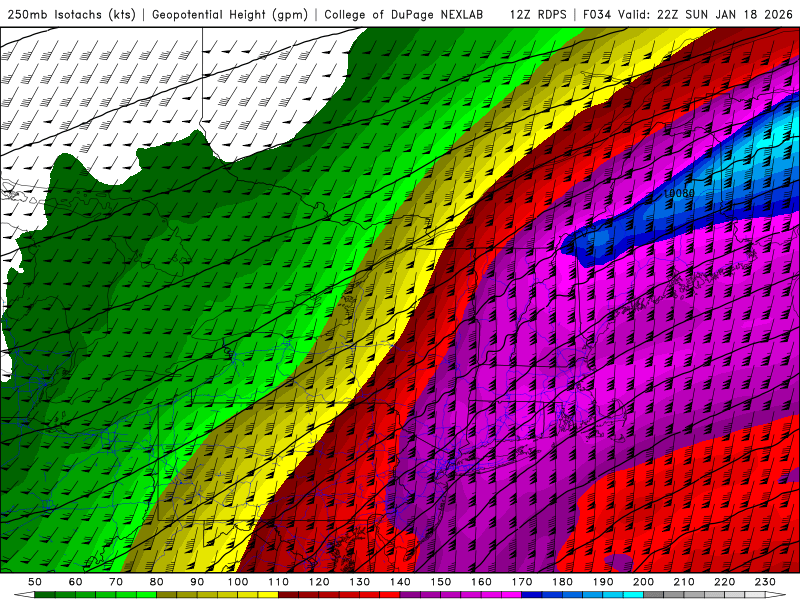Click the legend value "180"
The height and width of the screenshot is (600, 800).
562,582
